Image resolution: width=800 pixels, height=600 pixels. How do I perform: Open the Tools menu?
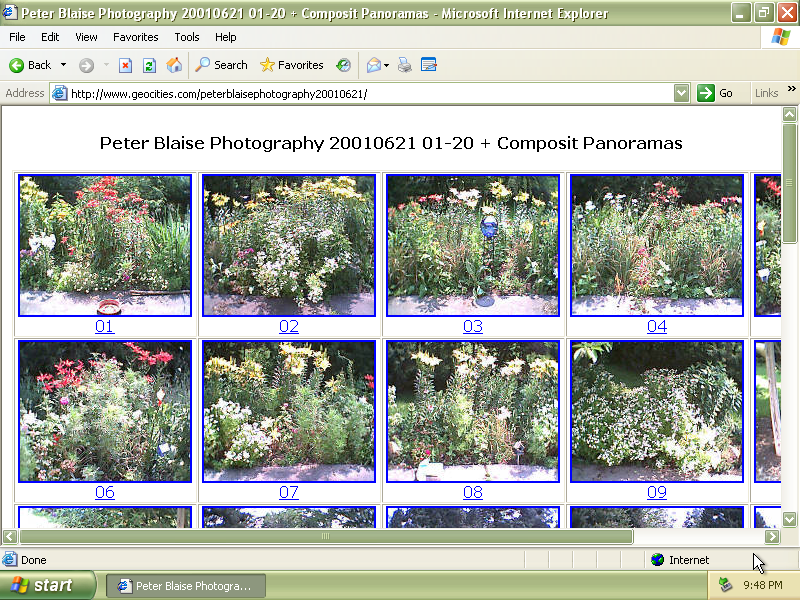pos(187,37)
